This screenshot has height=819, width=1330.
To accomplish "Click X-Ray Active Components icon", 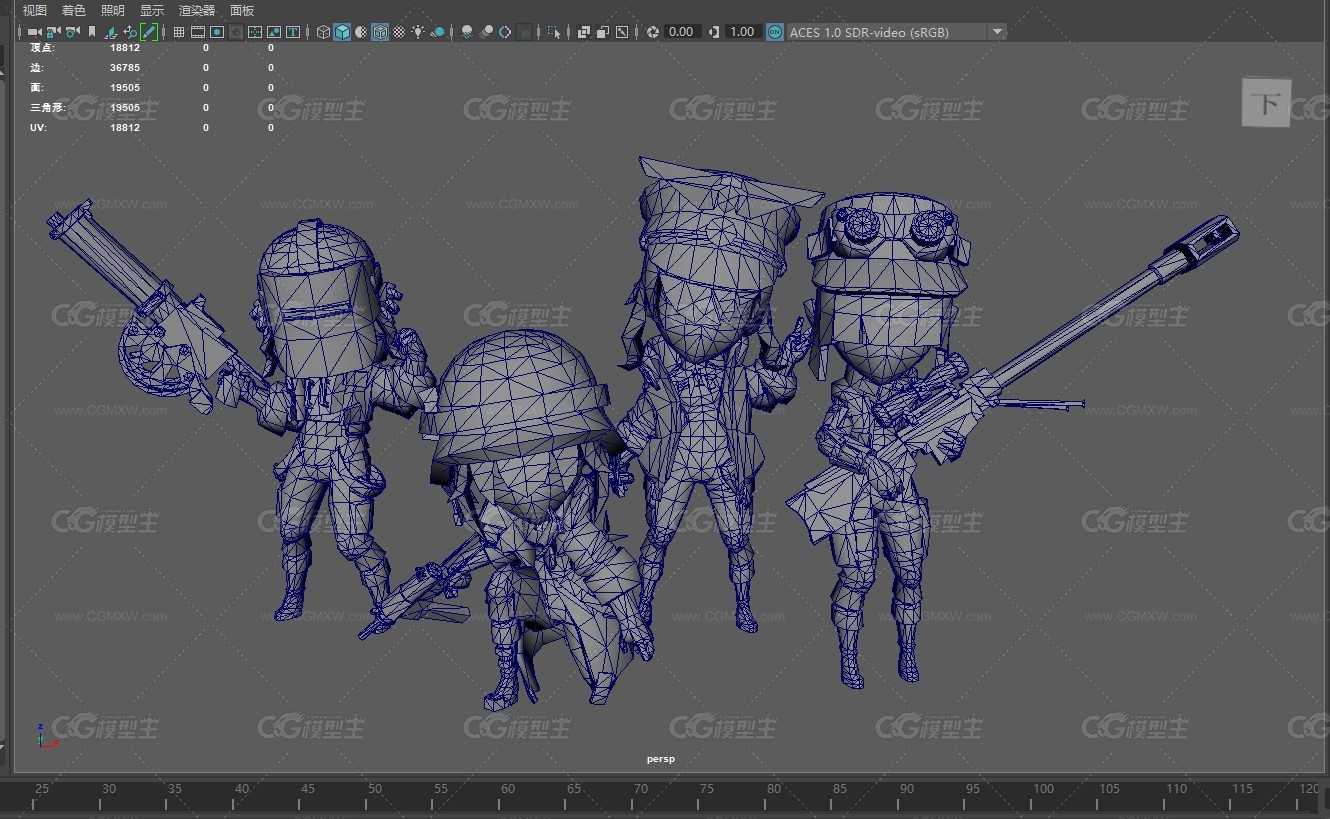I will (x=603, y=32).
